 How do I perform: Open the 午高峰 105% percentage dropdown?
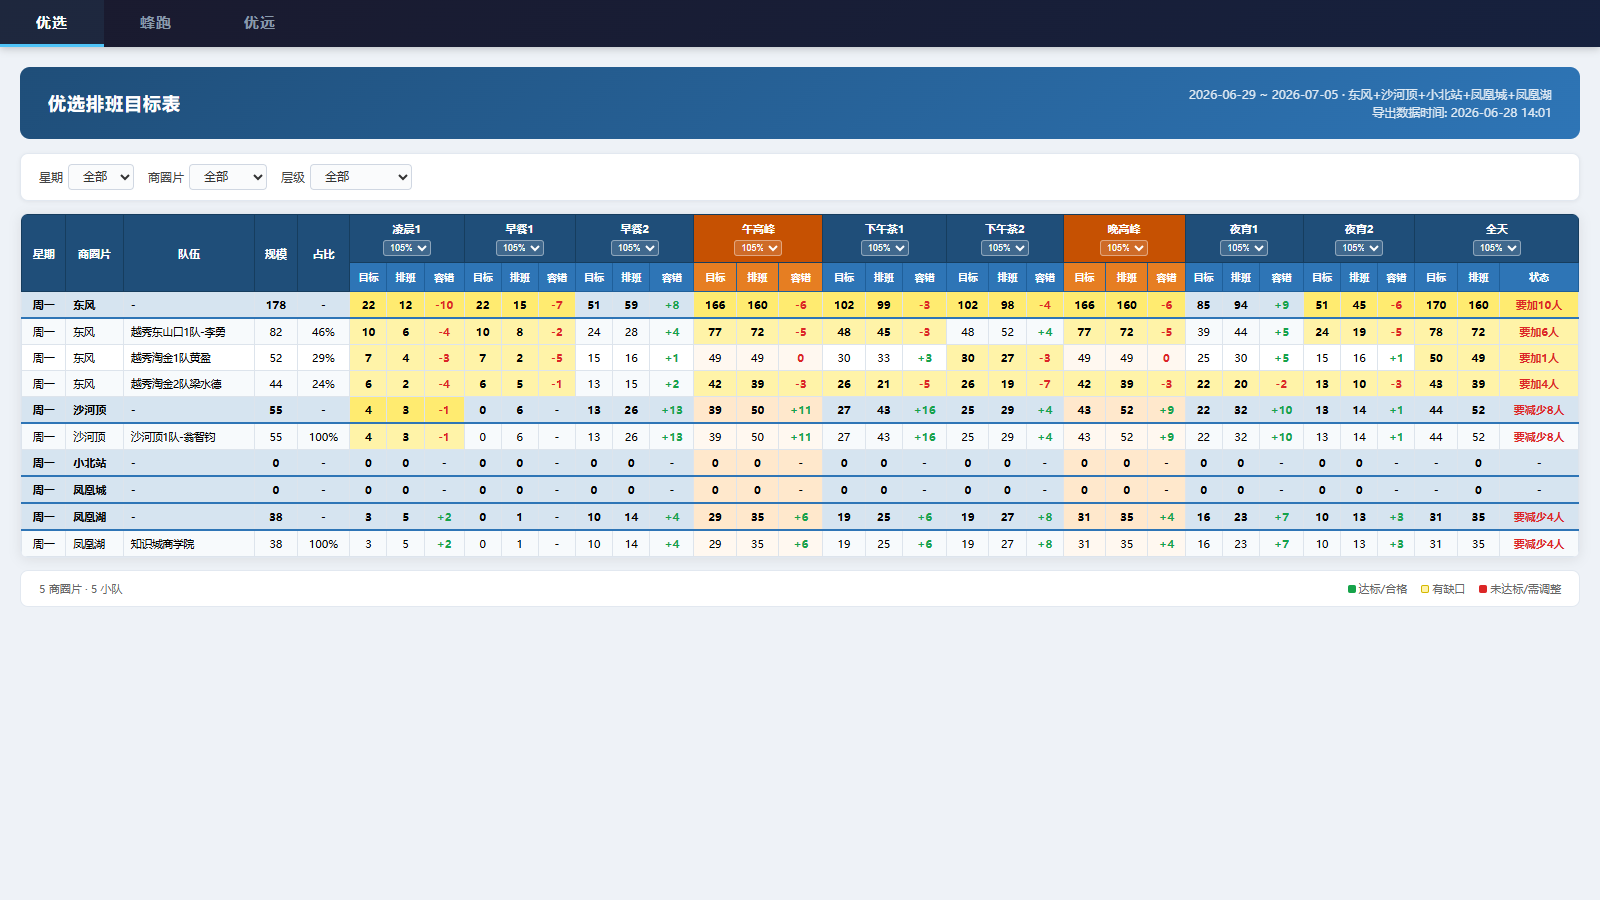(758, 248)
